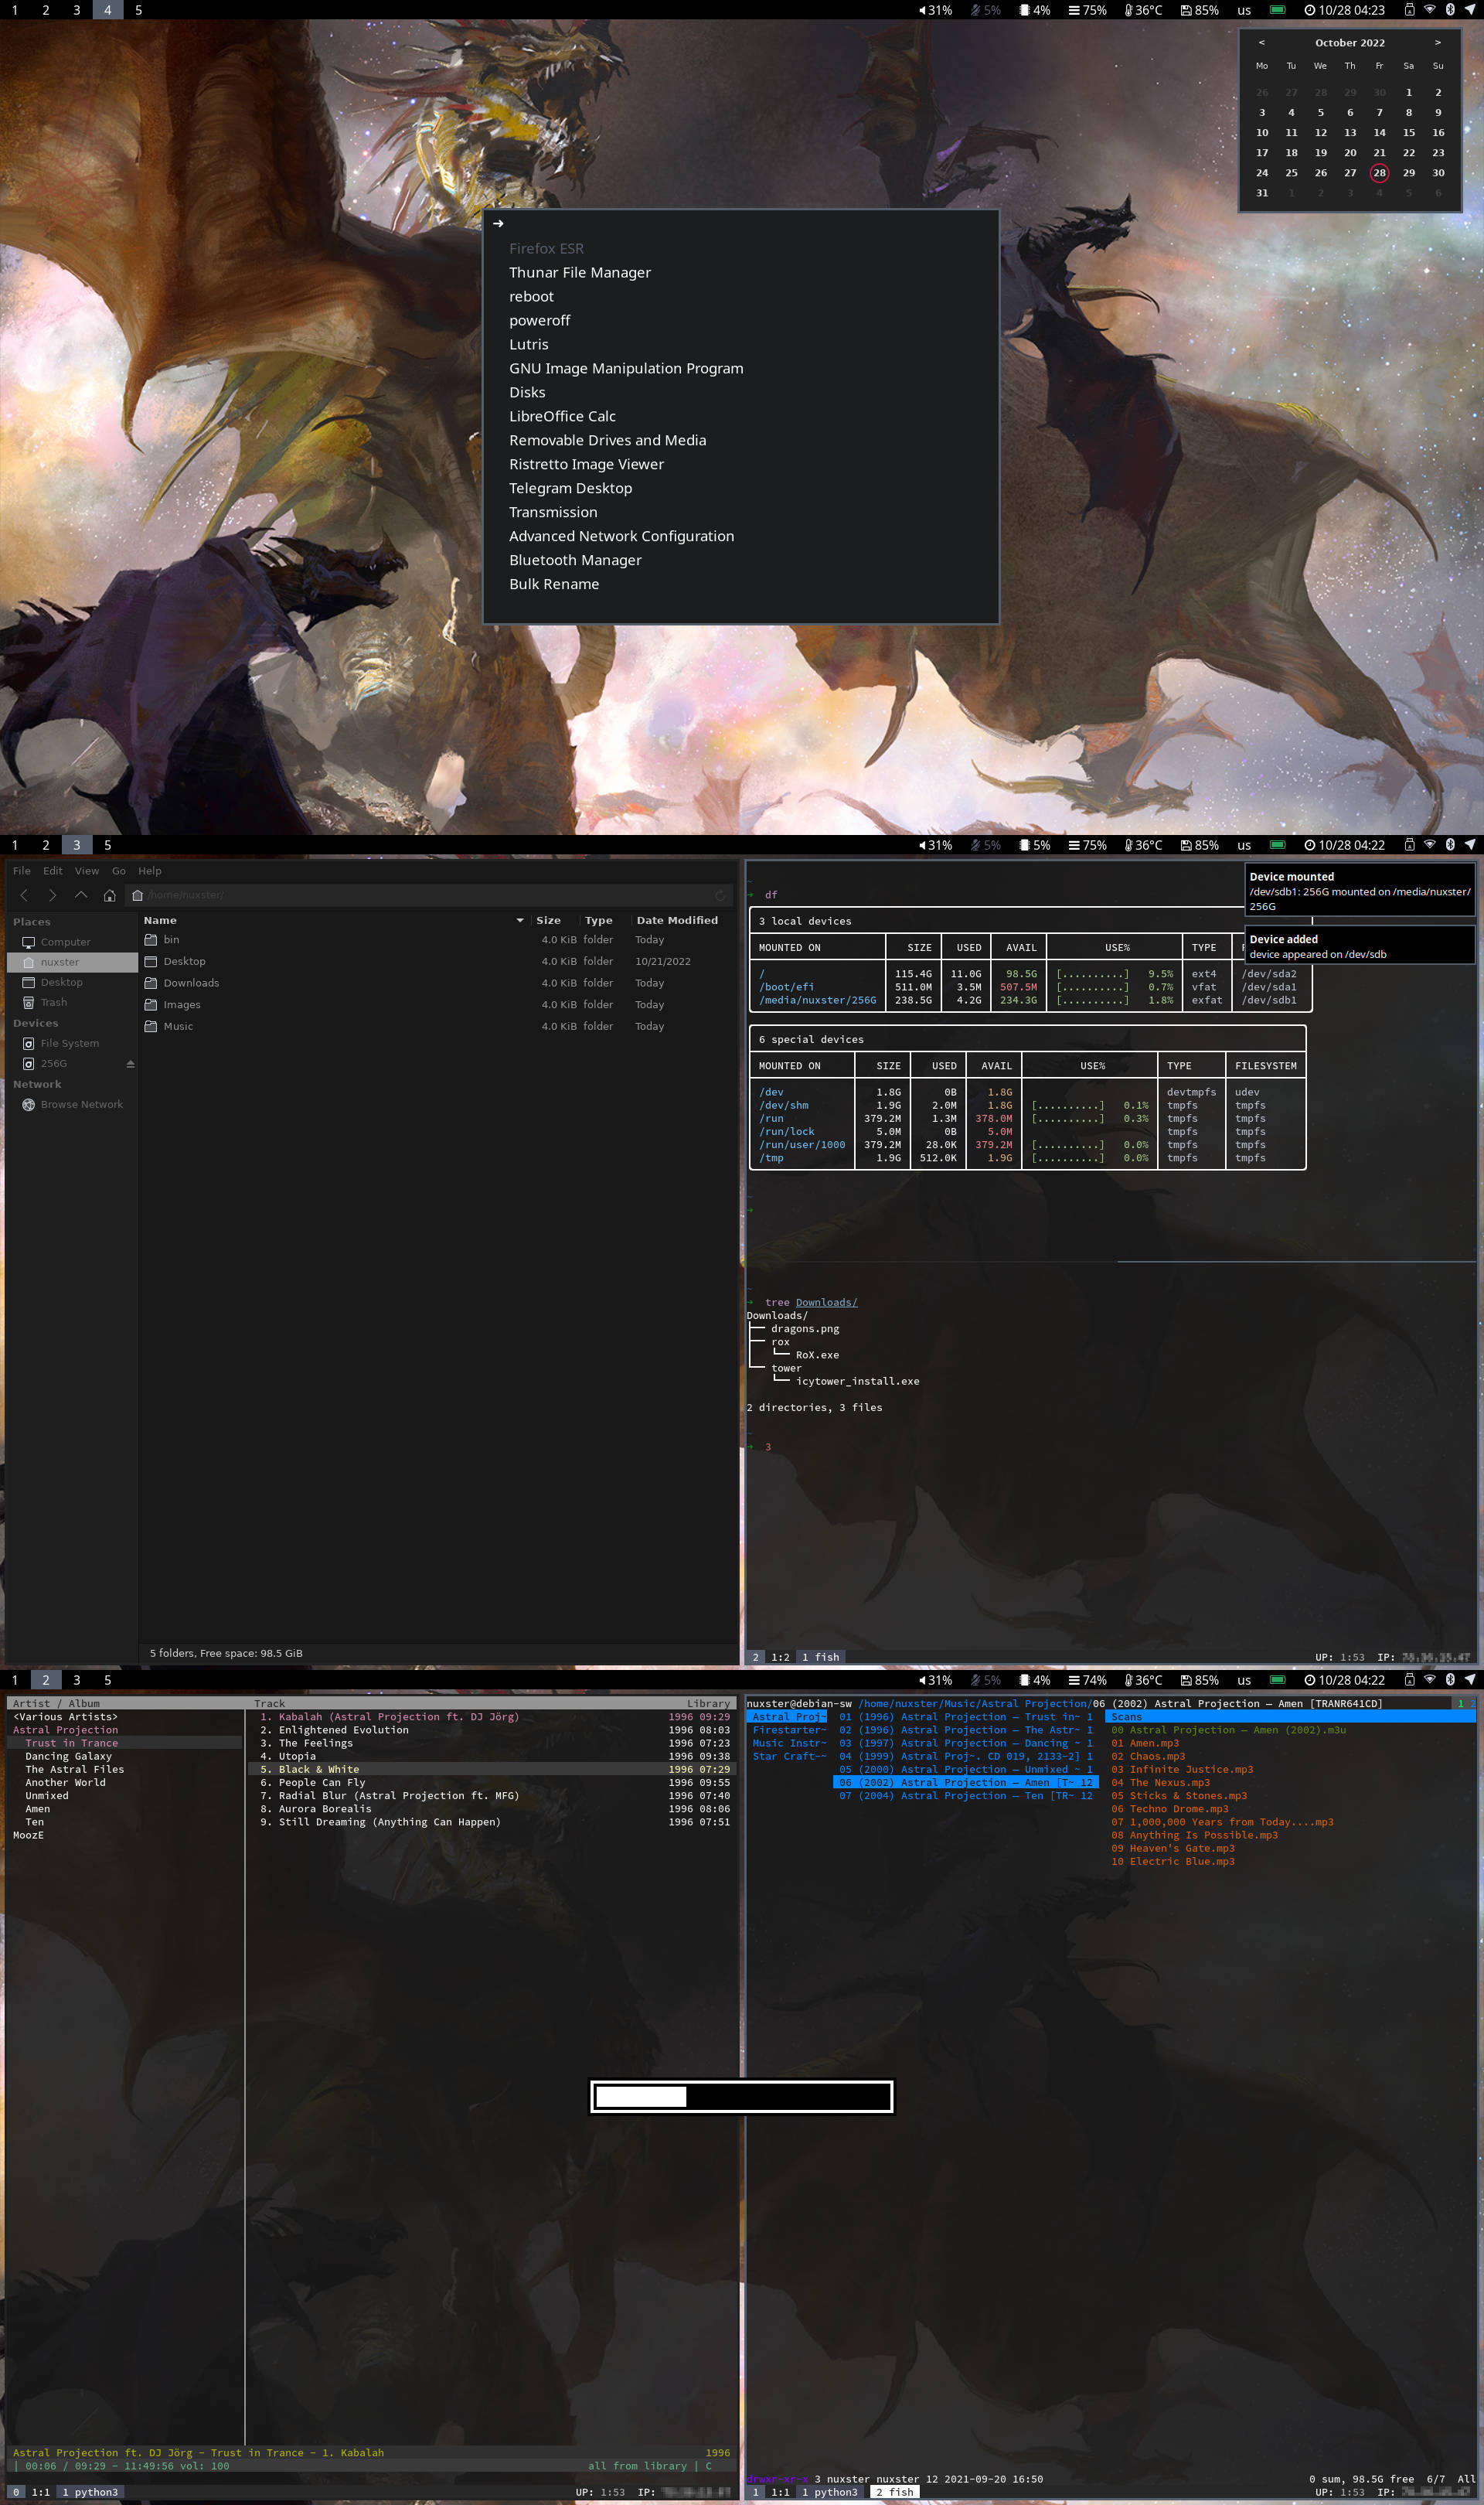Click green battery icon in 04:23 bar
1484x2505 pixels.
coord(1277,10)
